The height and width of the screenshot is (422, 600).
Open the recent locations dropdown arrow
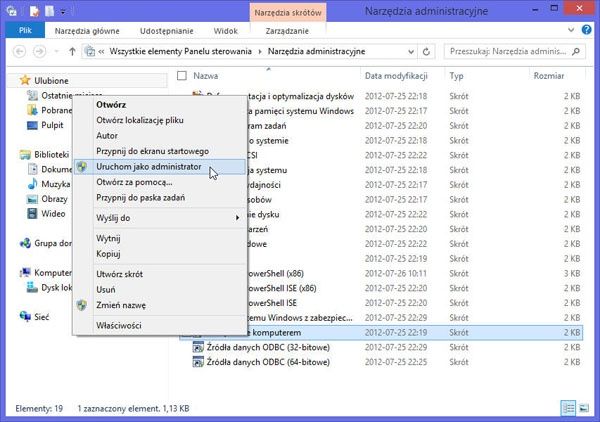tap(57, 51)
